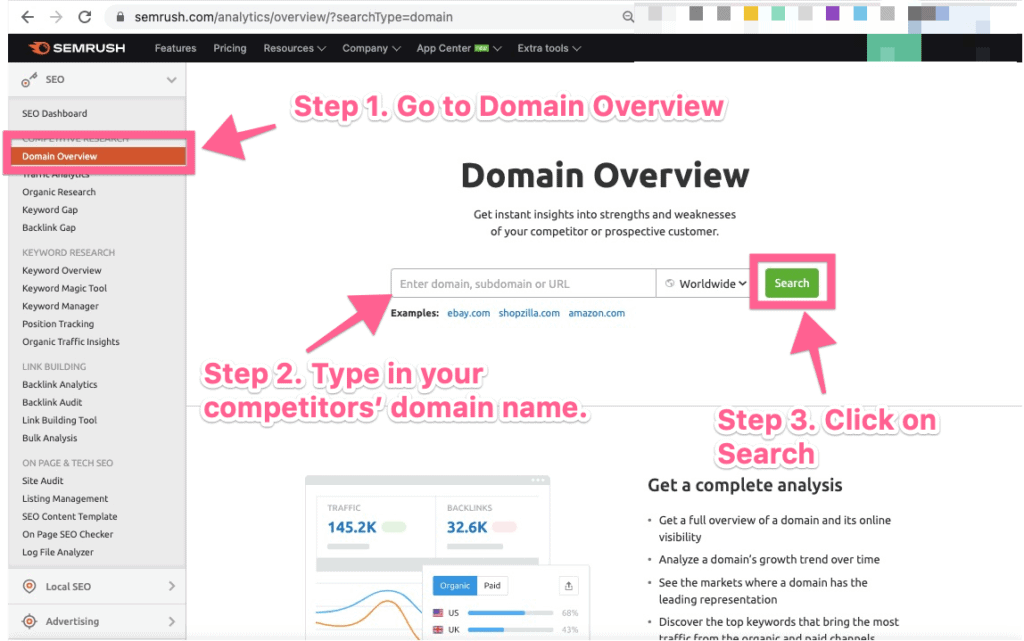The height and width of the screenshot is (641, 1024).
Task: Click the export icon in preview chart
Action: [569, 586]
